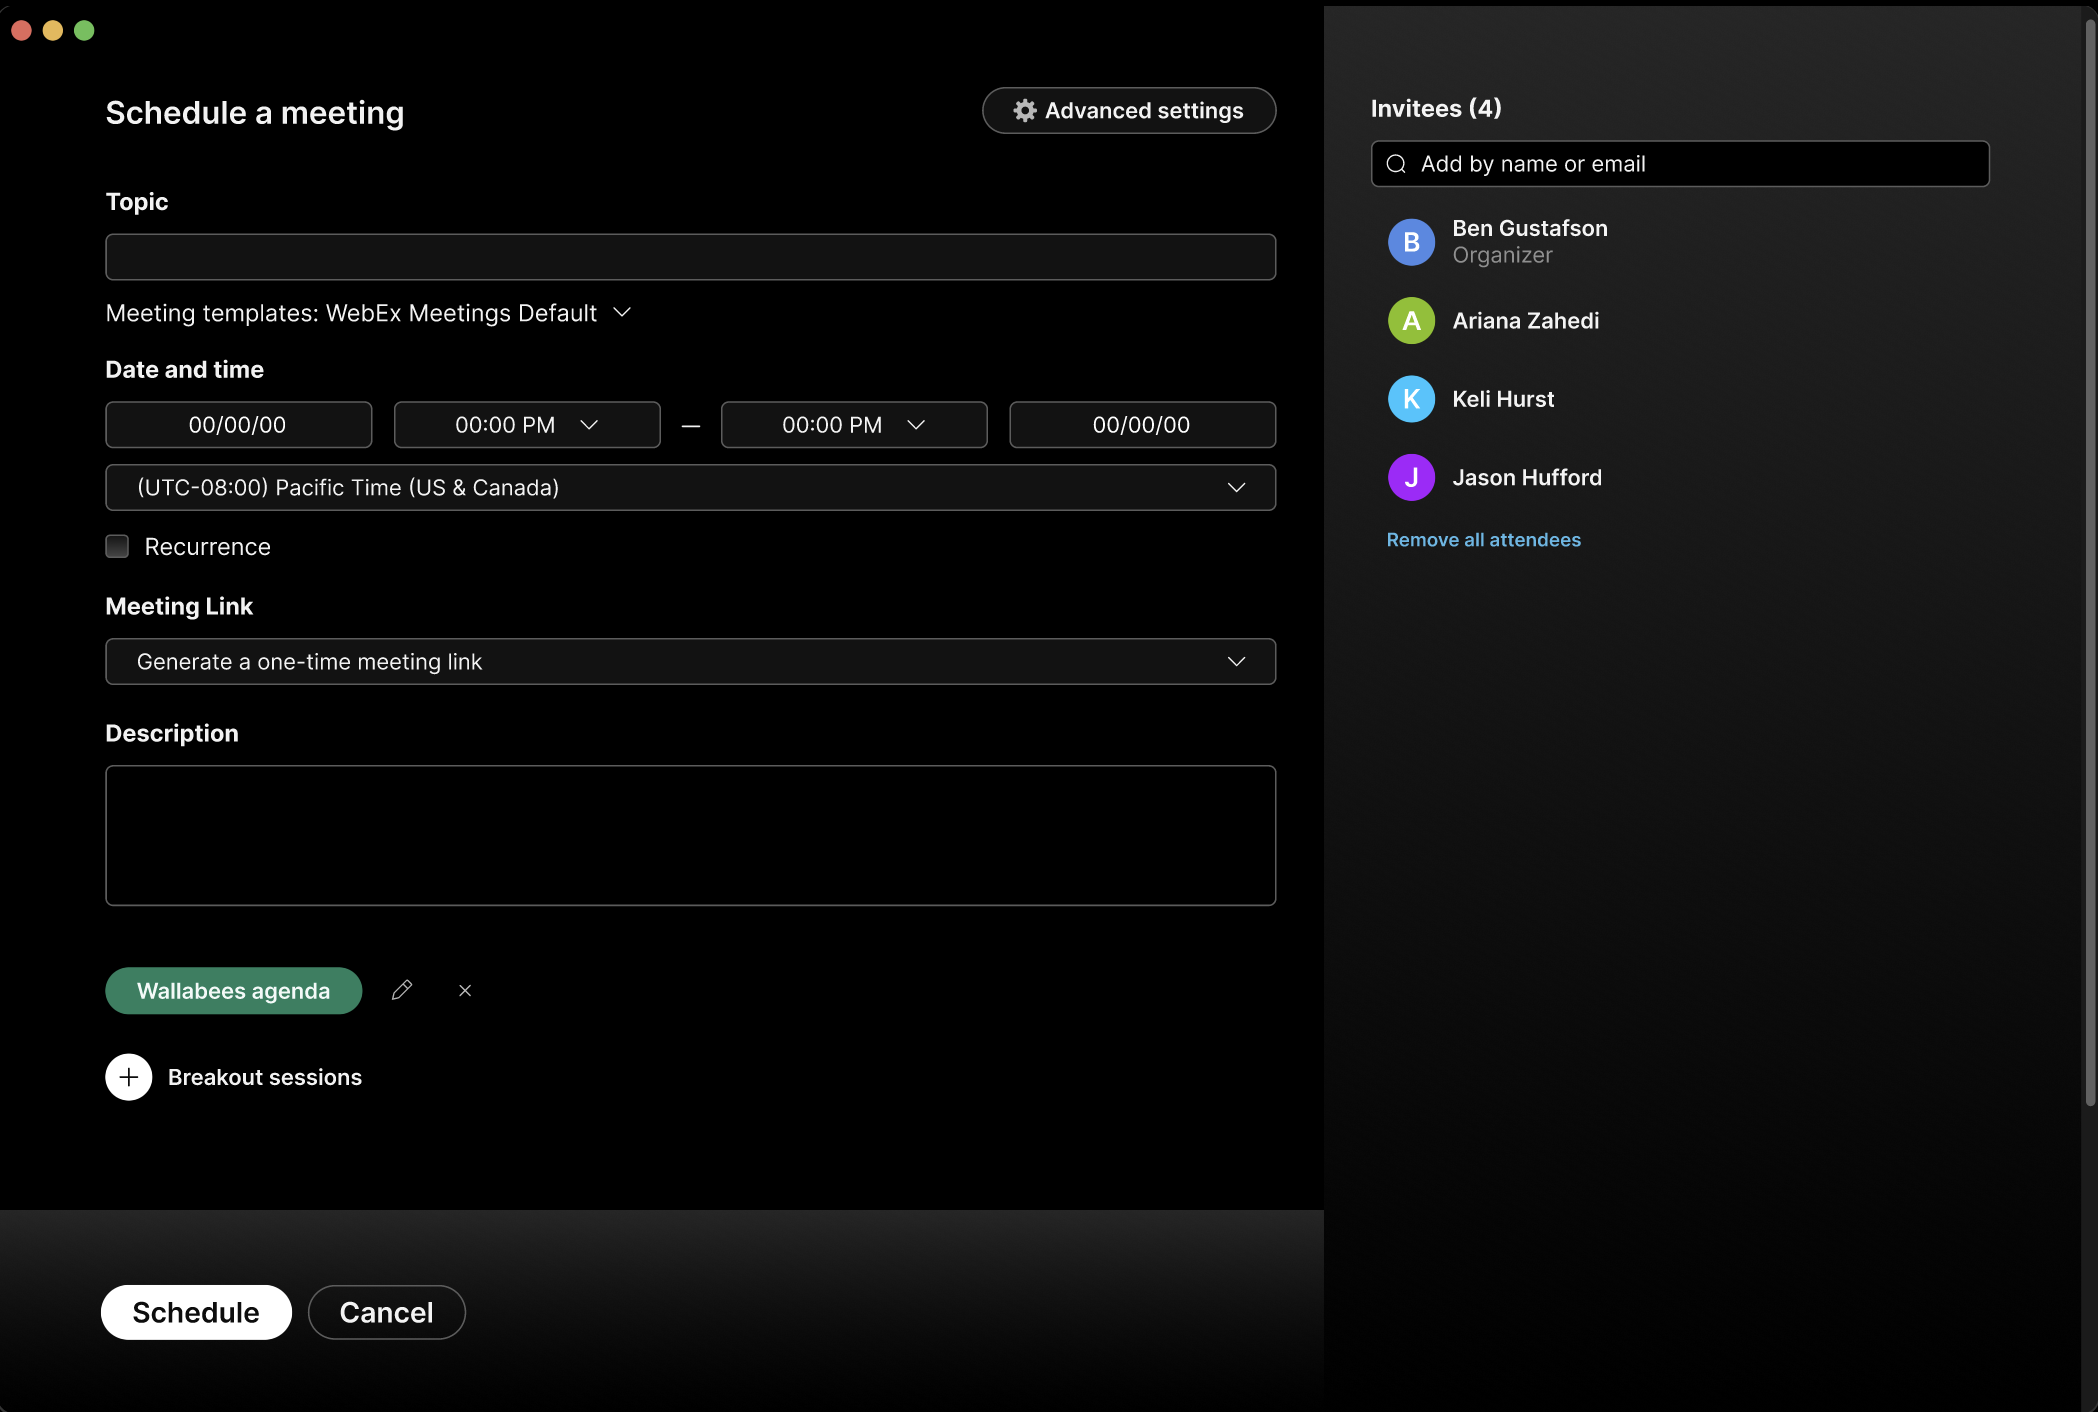Click Remove all attendees
This screenshot has width=2098, height=1412.
point(1483,539)
